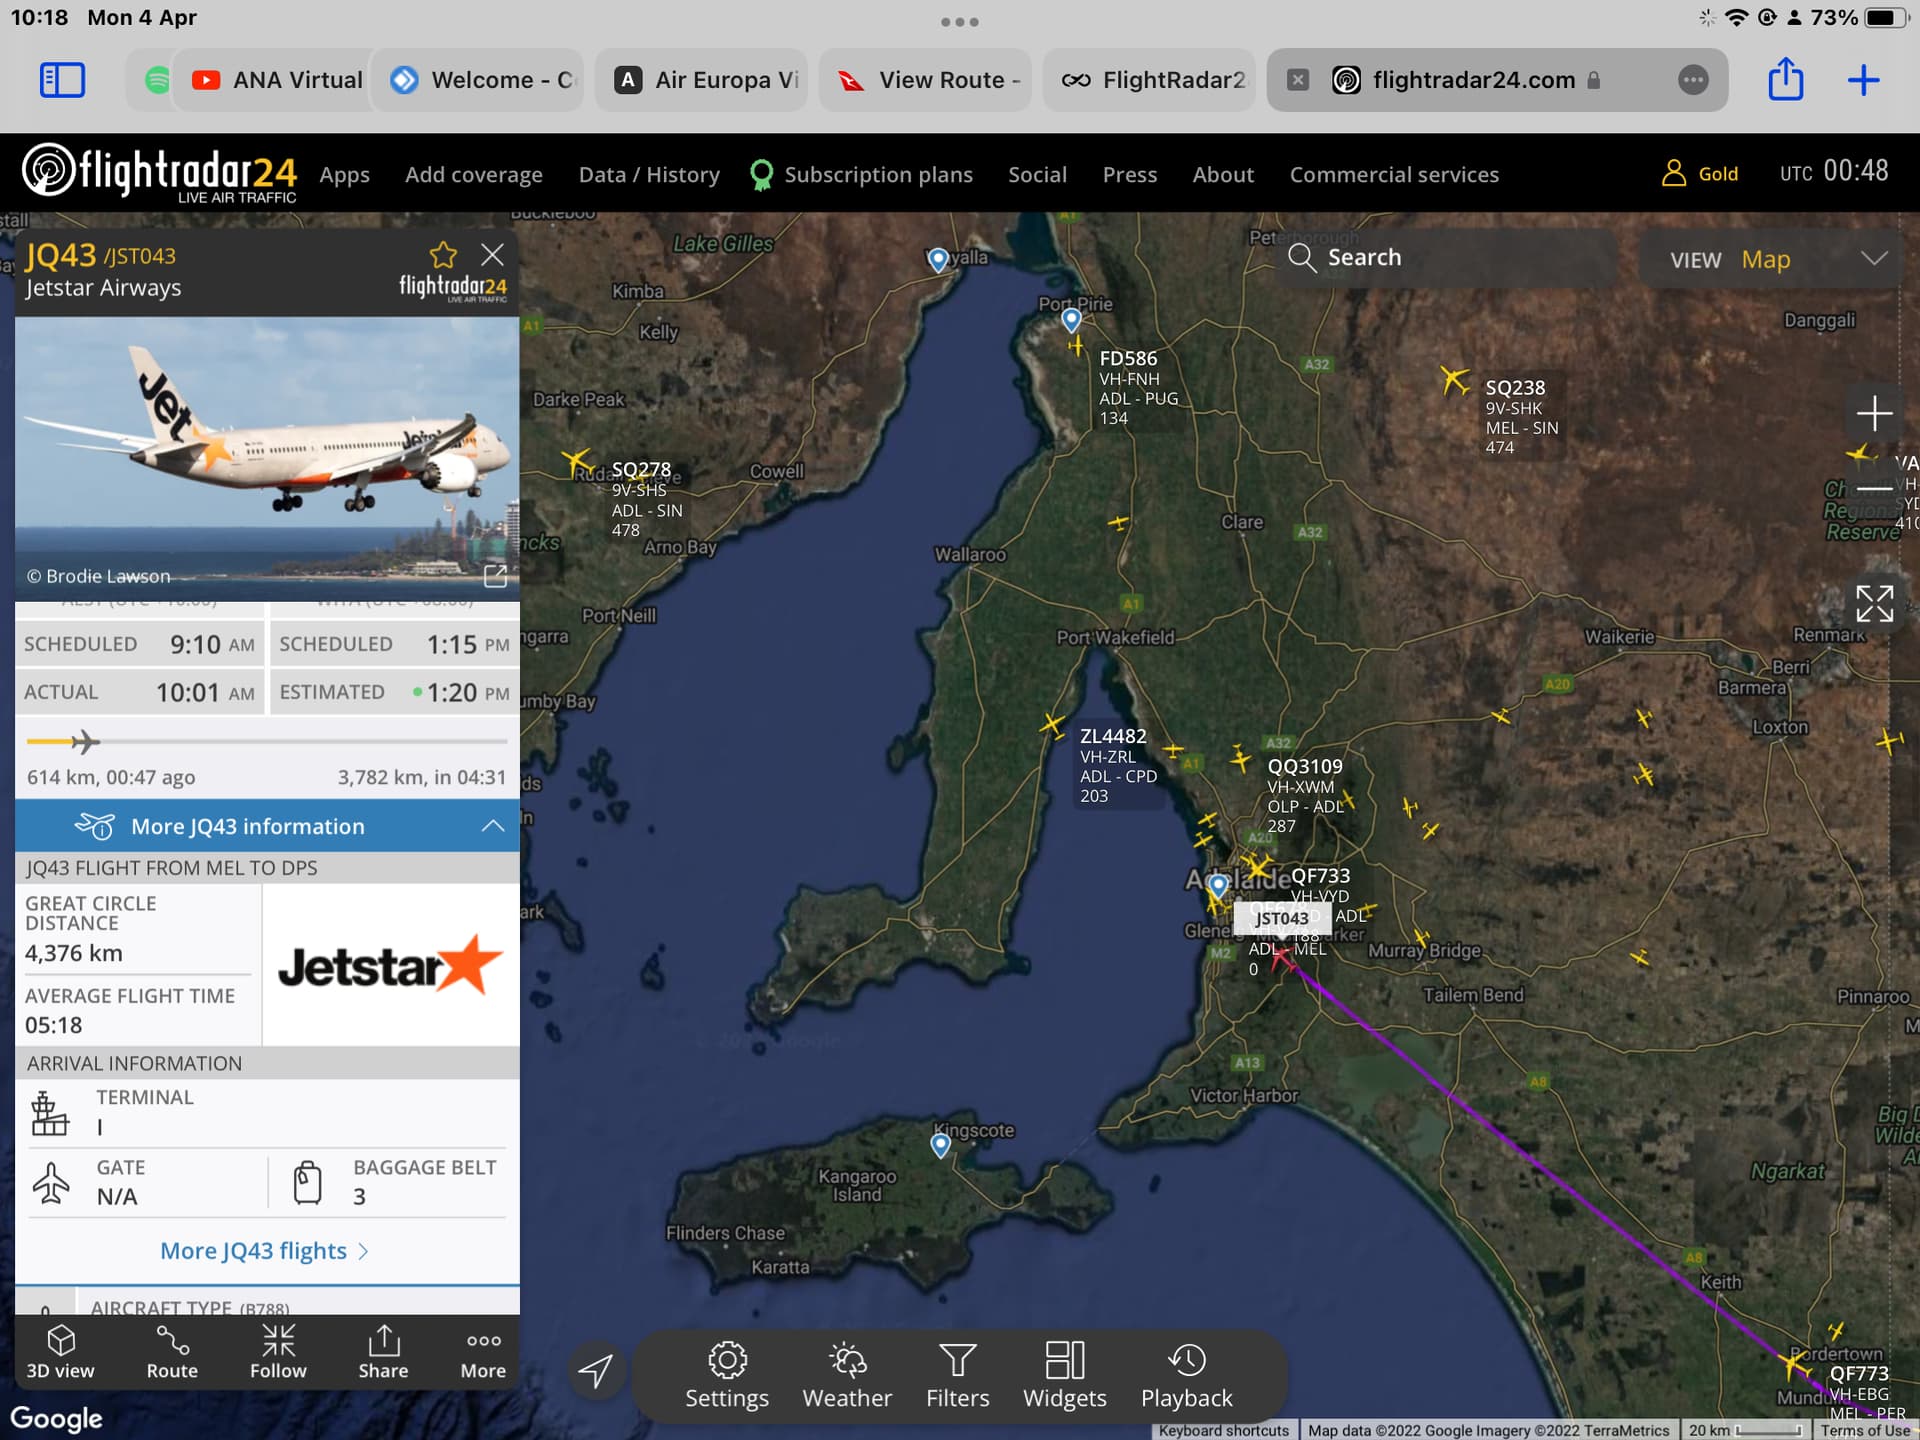Toggle fullscreen map view

1874,604
